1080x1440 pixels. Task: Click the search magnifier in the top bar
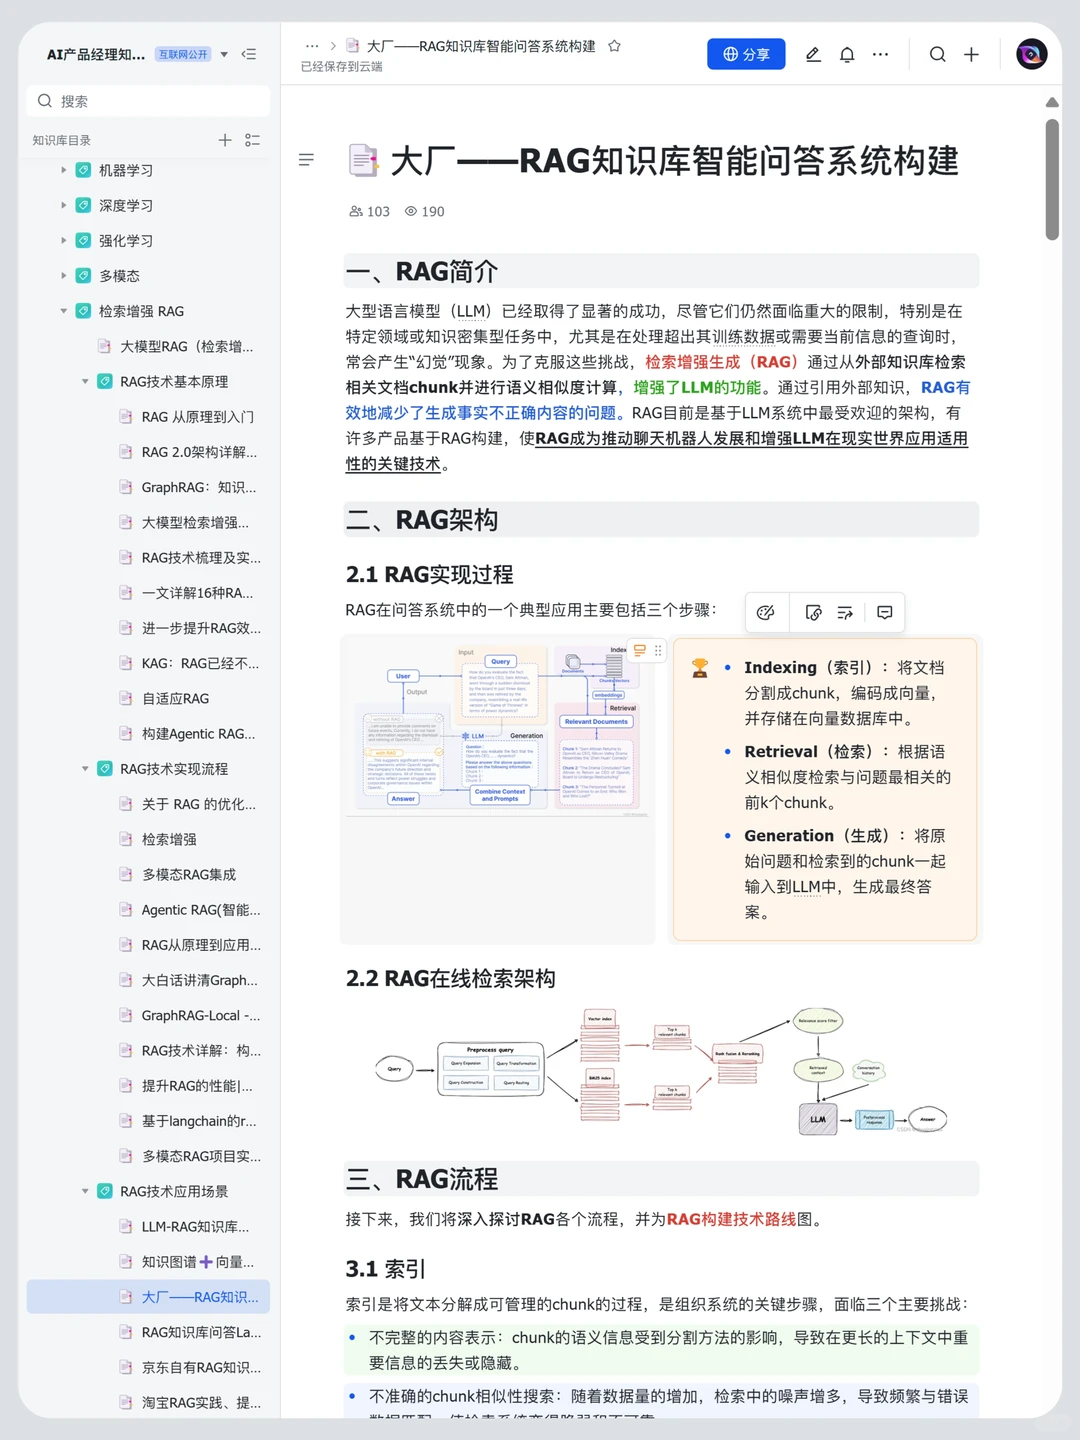(x=937, y=54)
